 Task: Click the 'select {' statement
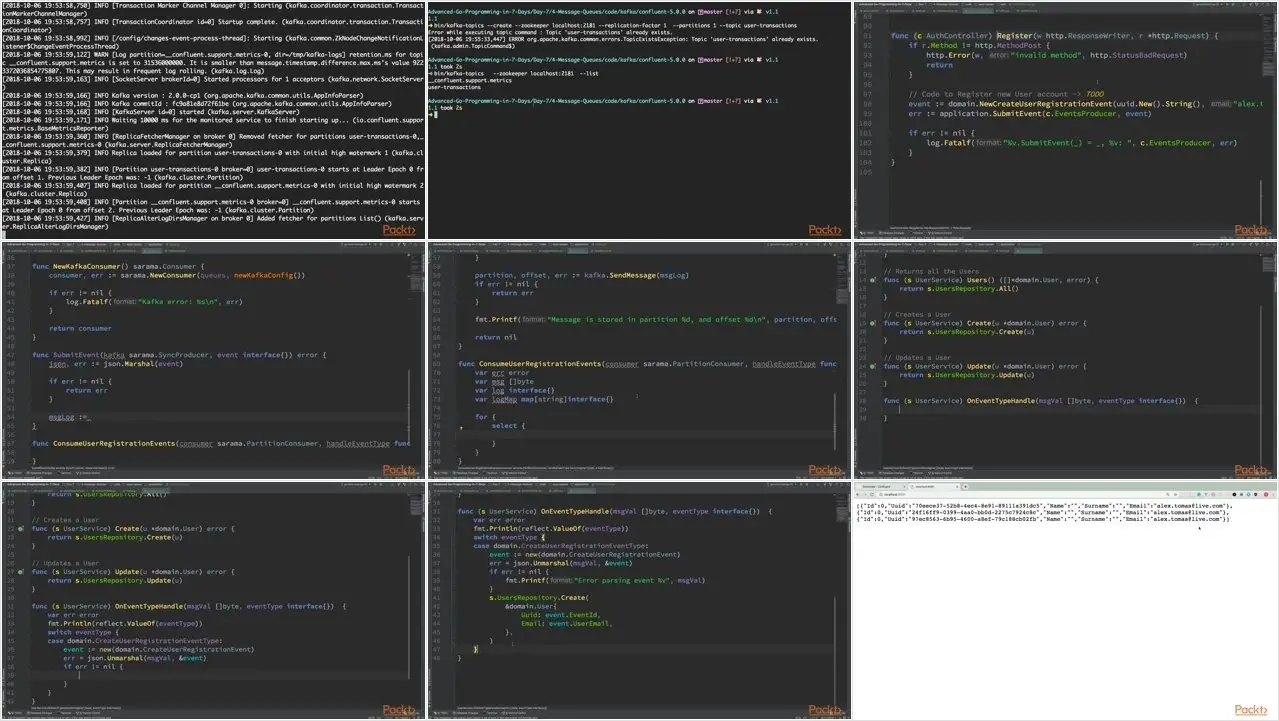pos(507,426)
